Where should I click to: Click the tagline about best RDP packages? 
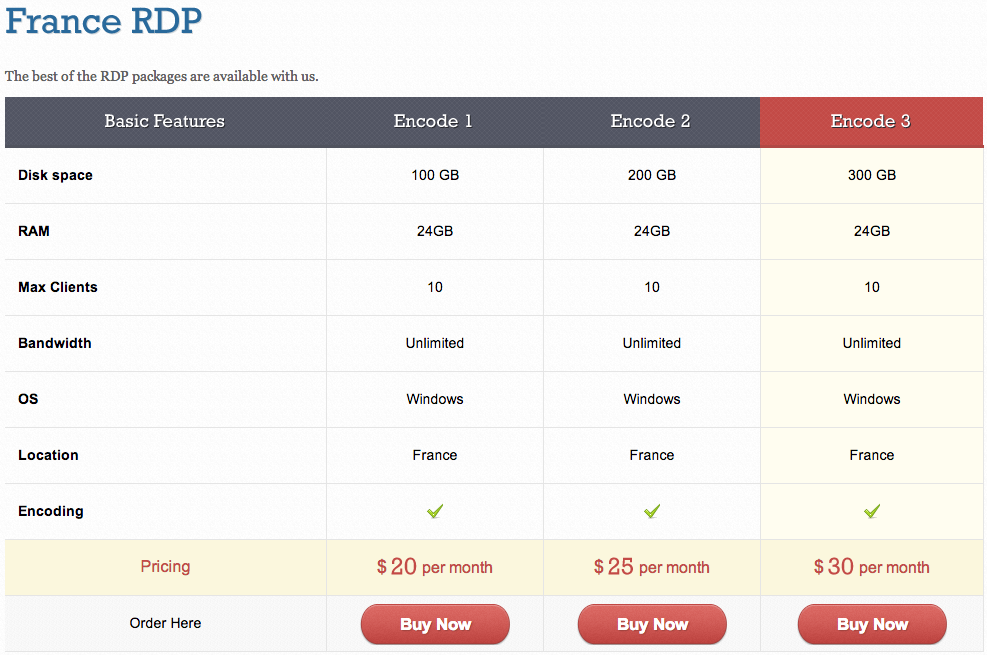pos(162,76)
